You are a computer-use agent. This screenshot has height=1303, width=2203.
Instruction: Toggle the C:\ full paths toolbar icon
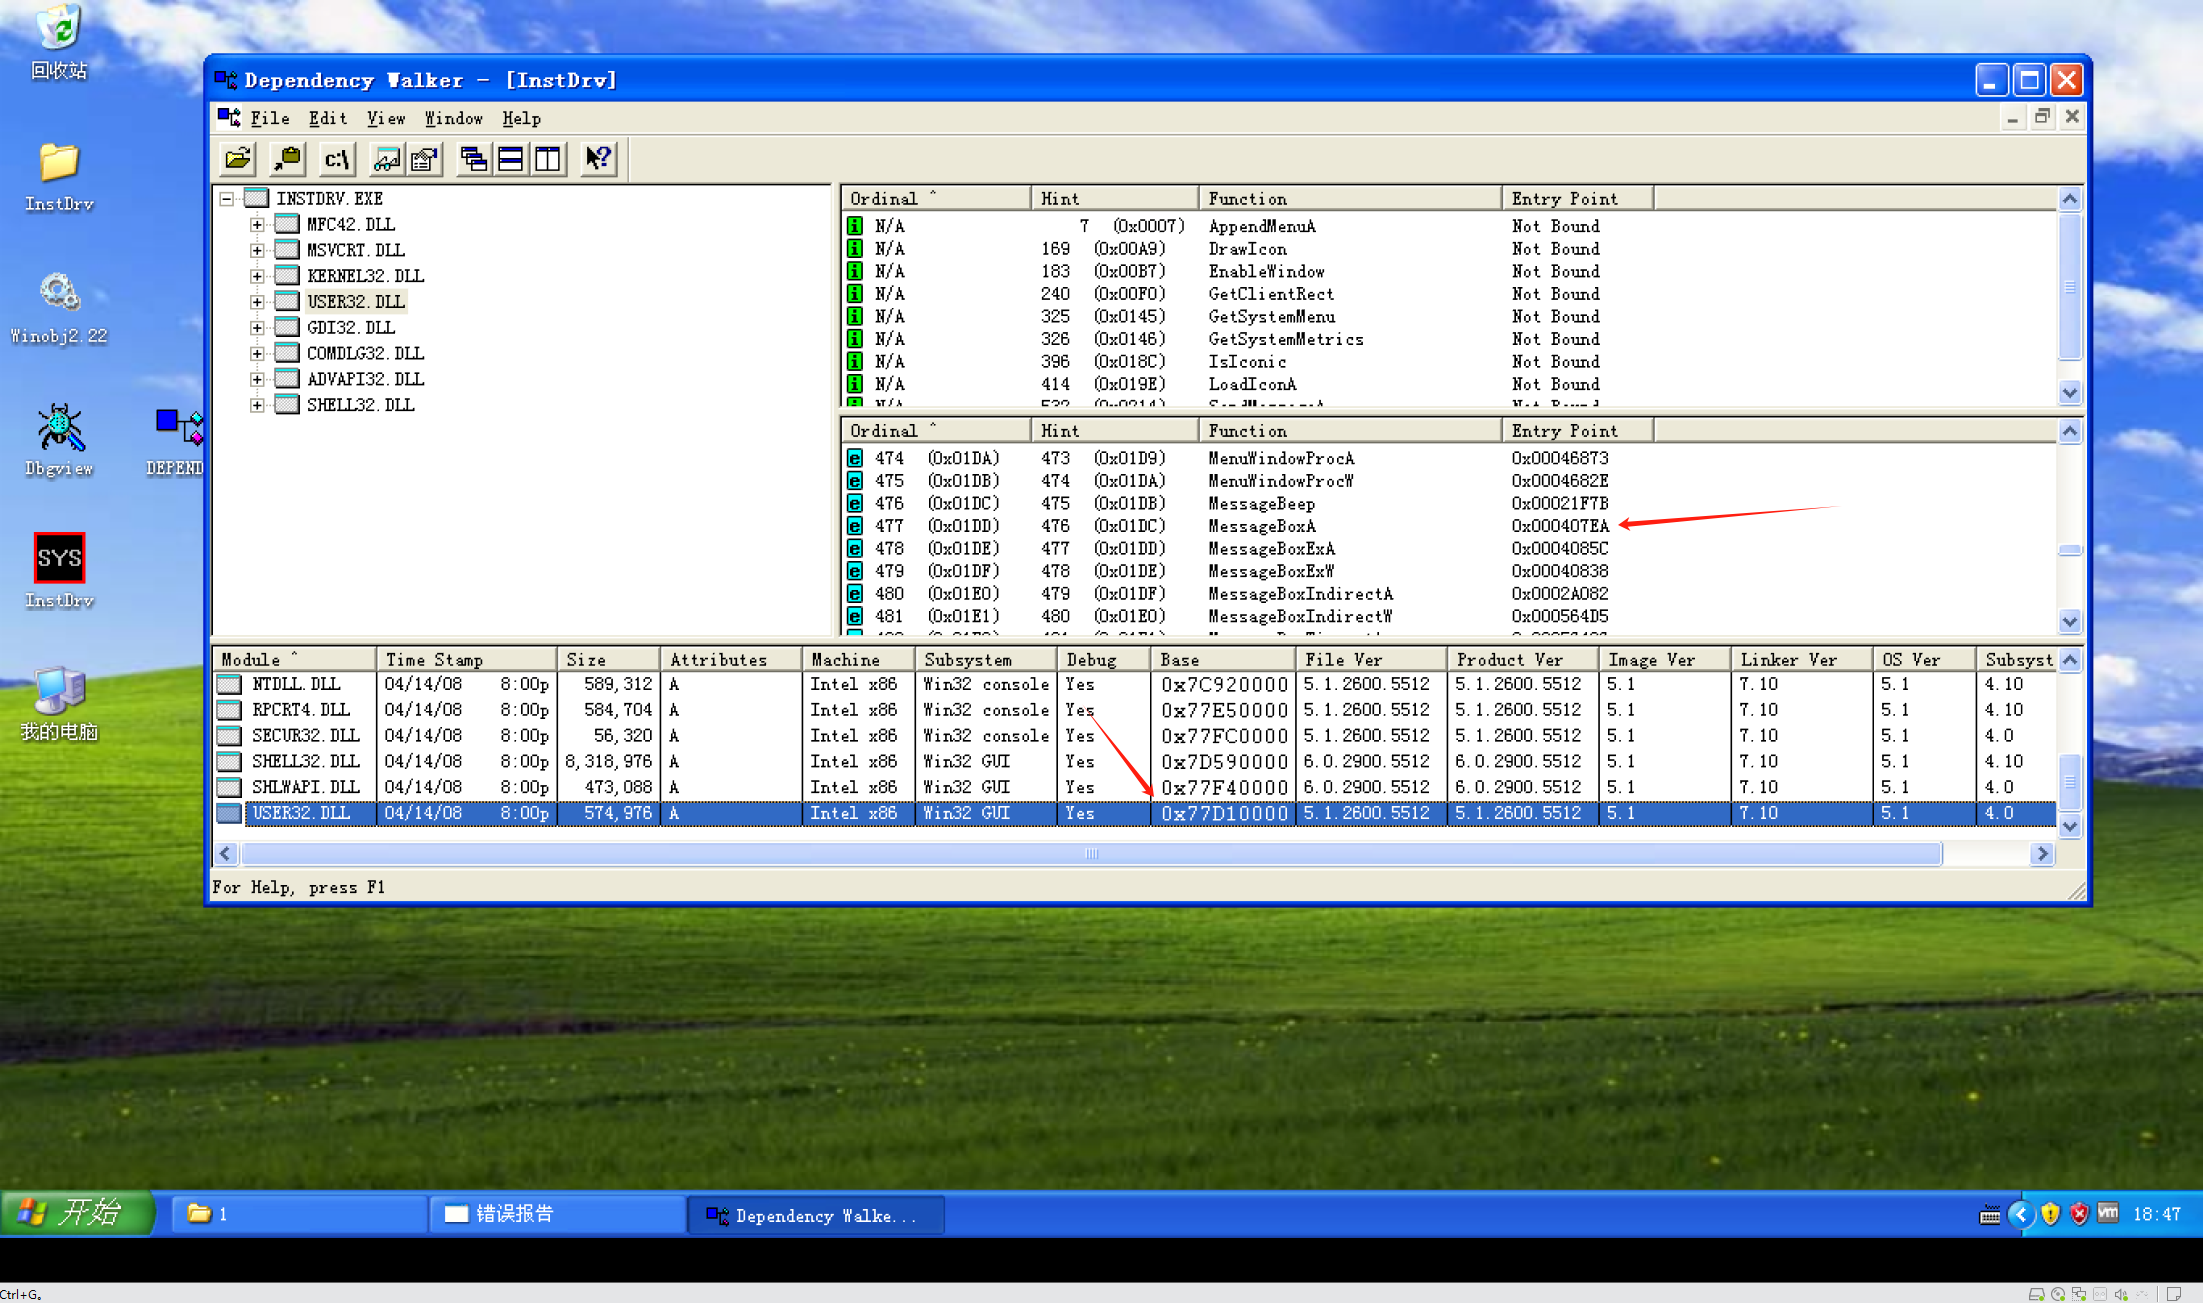(x=335, y=159)
